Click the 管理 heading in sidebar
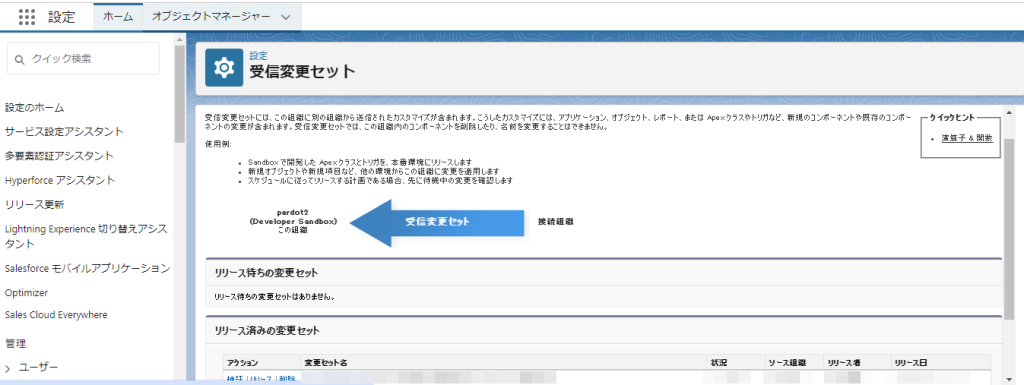Screen dimensions: 1024x385 click(15, 343)
